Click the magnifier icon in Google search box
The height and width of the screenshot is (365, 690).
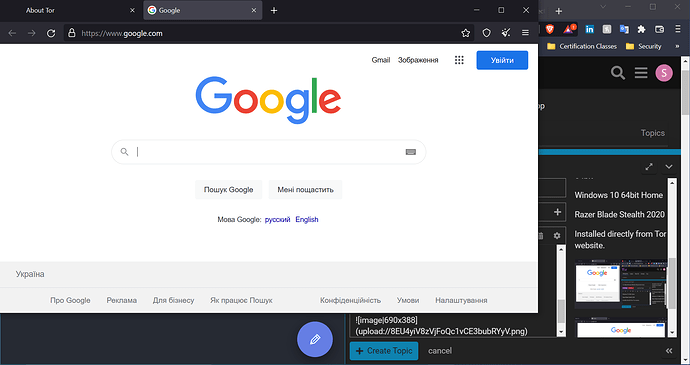pyautogui.click(x=125, y=152)
